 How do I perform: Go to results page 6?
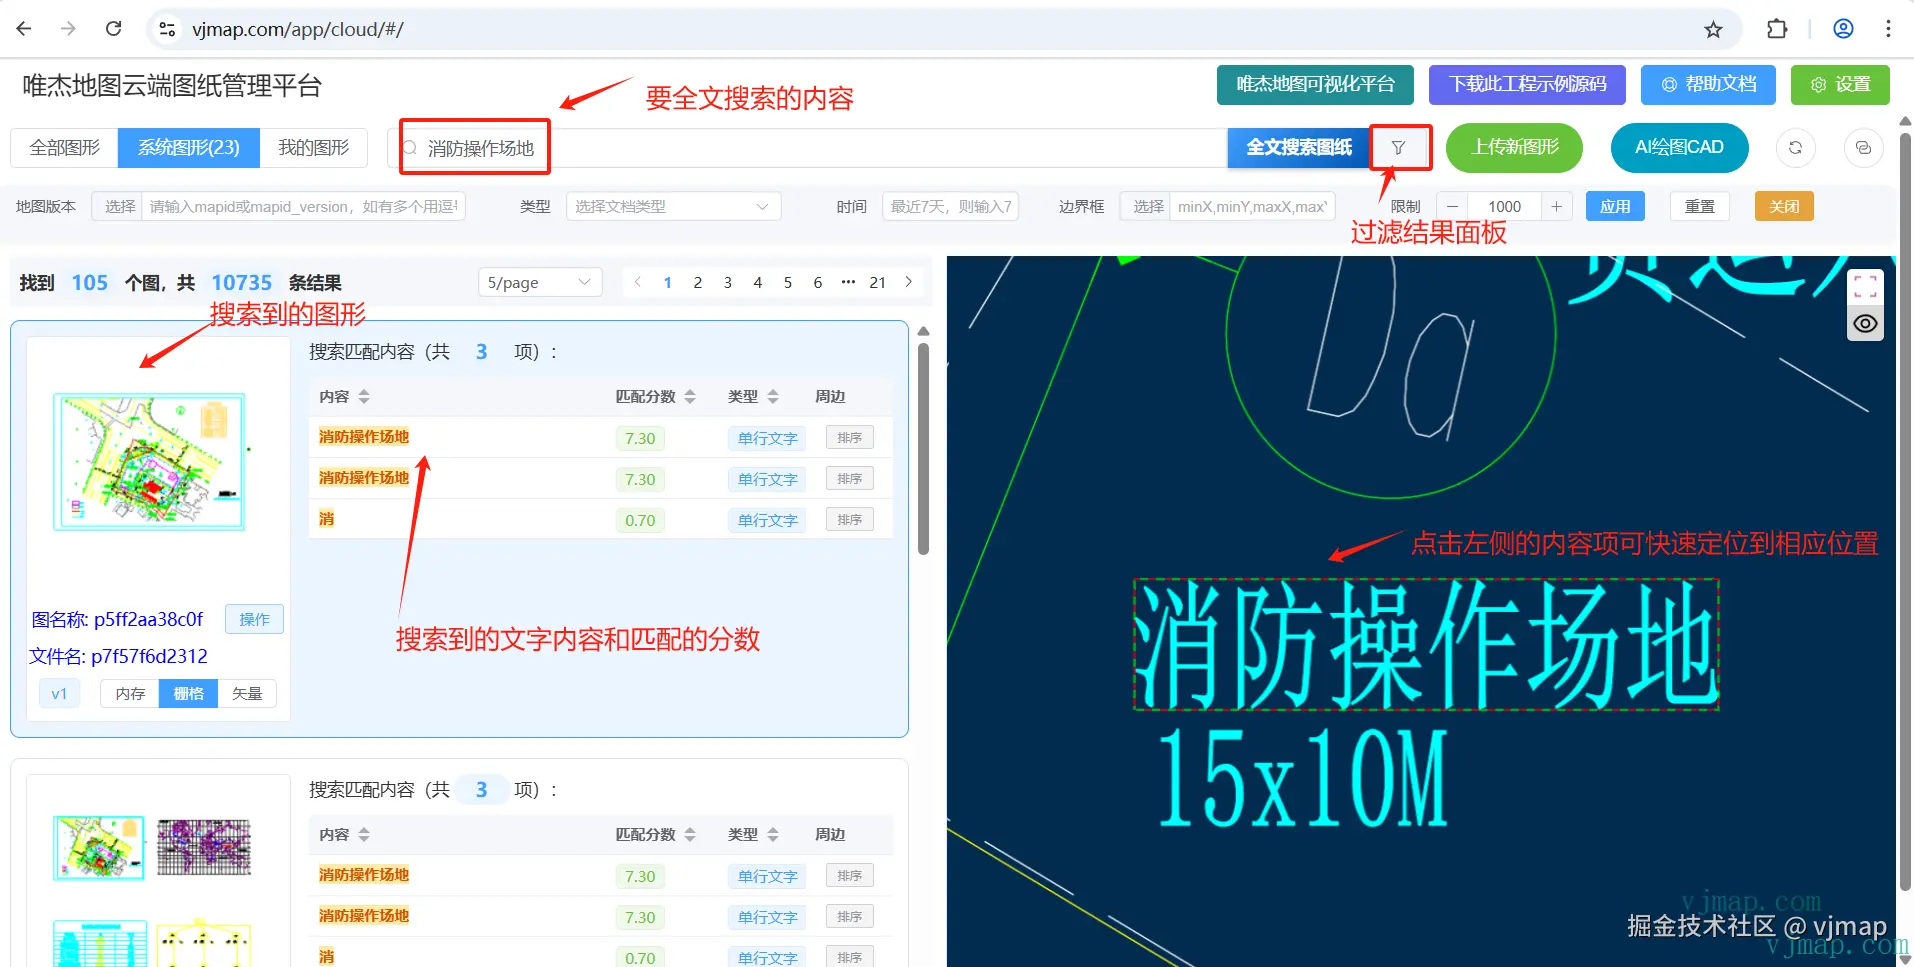[818, 282]
